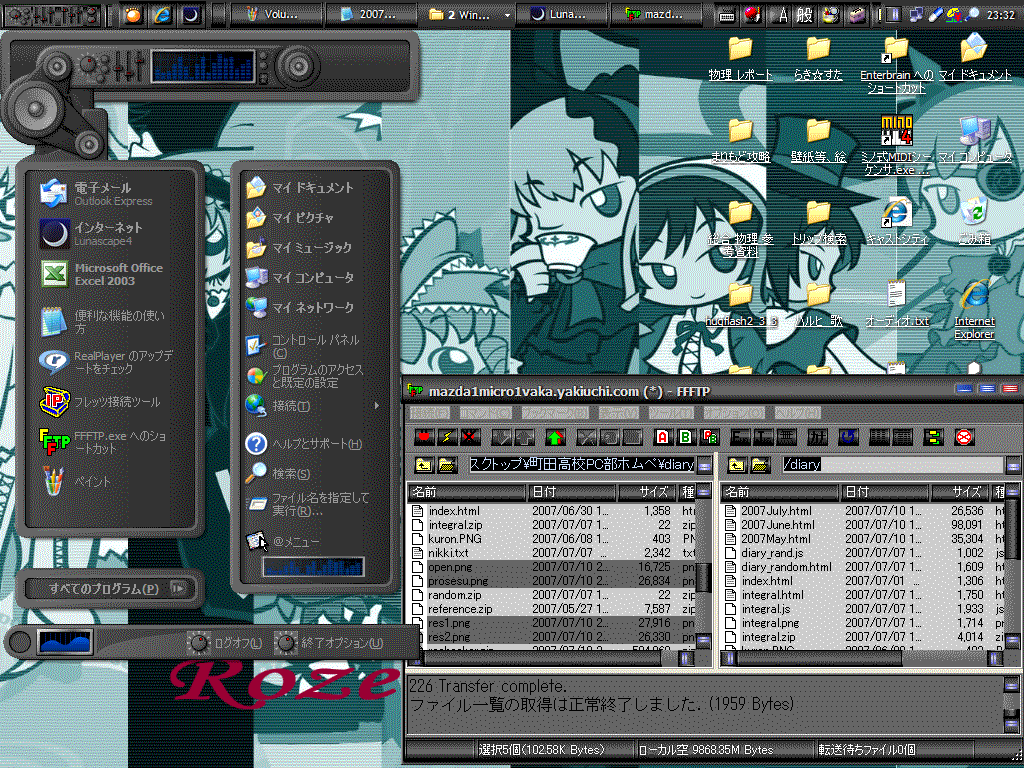Click the FFFTP Connect plug icon
Screen dimensions: 1024x768
[x=424, y=437]
